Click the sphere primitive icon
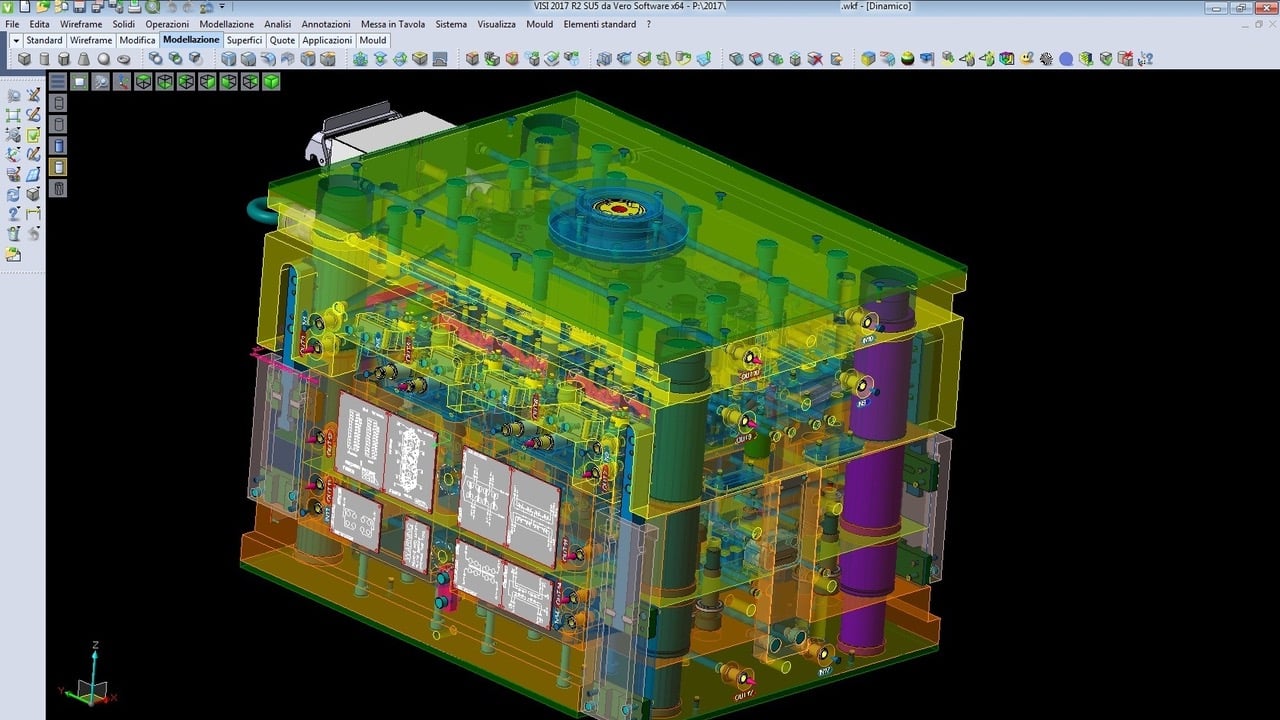The width and height of the screenshot is (1280, 720). pyautogui.click(x=103, y=59)
